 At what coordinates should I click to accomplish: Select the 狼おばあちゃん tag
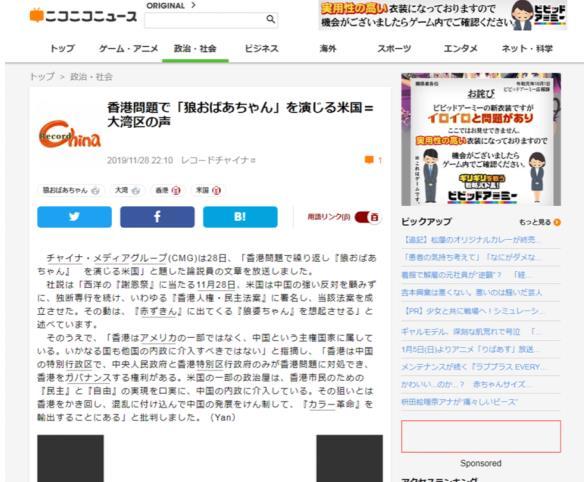click(x=71, y=190)
